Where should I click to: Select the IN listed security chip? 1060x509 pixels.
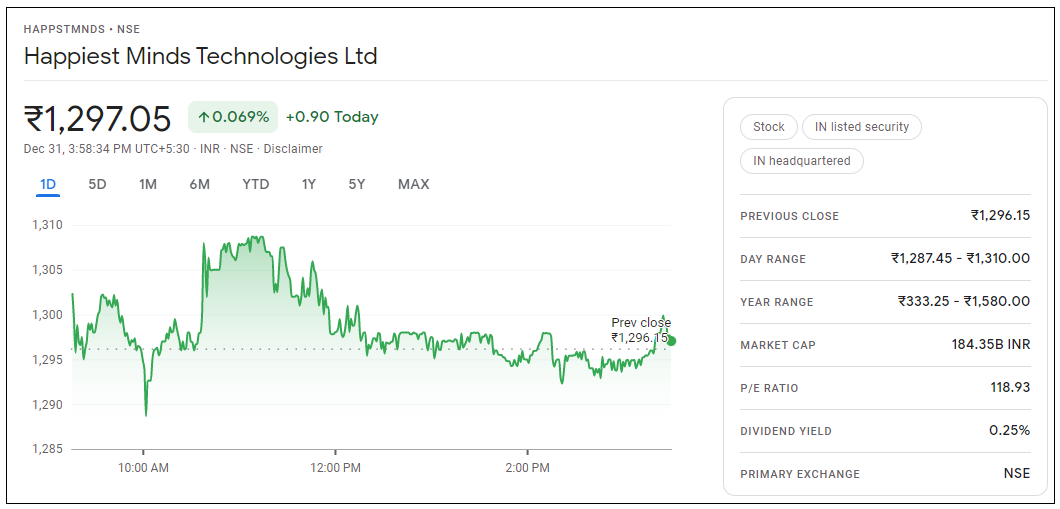[861, 127]
